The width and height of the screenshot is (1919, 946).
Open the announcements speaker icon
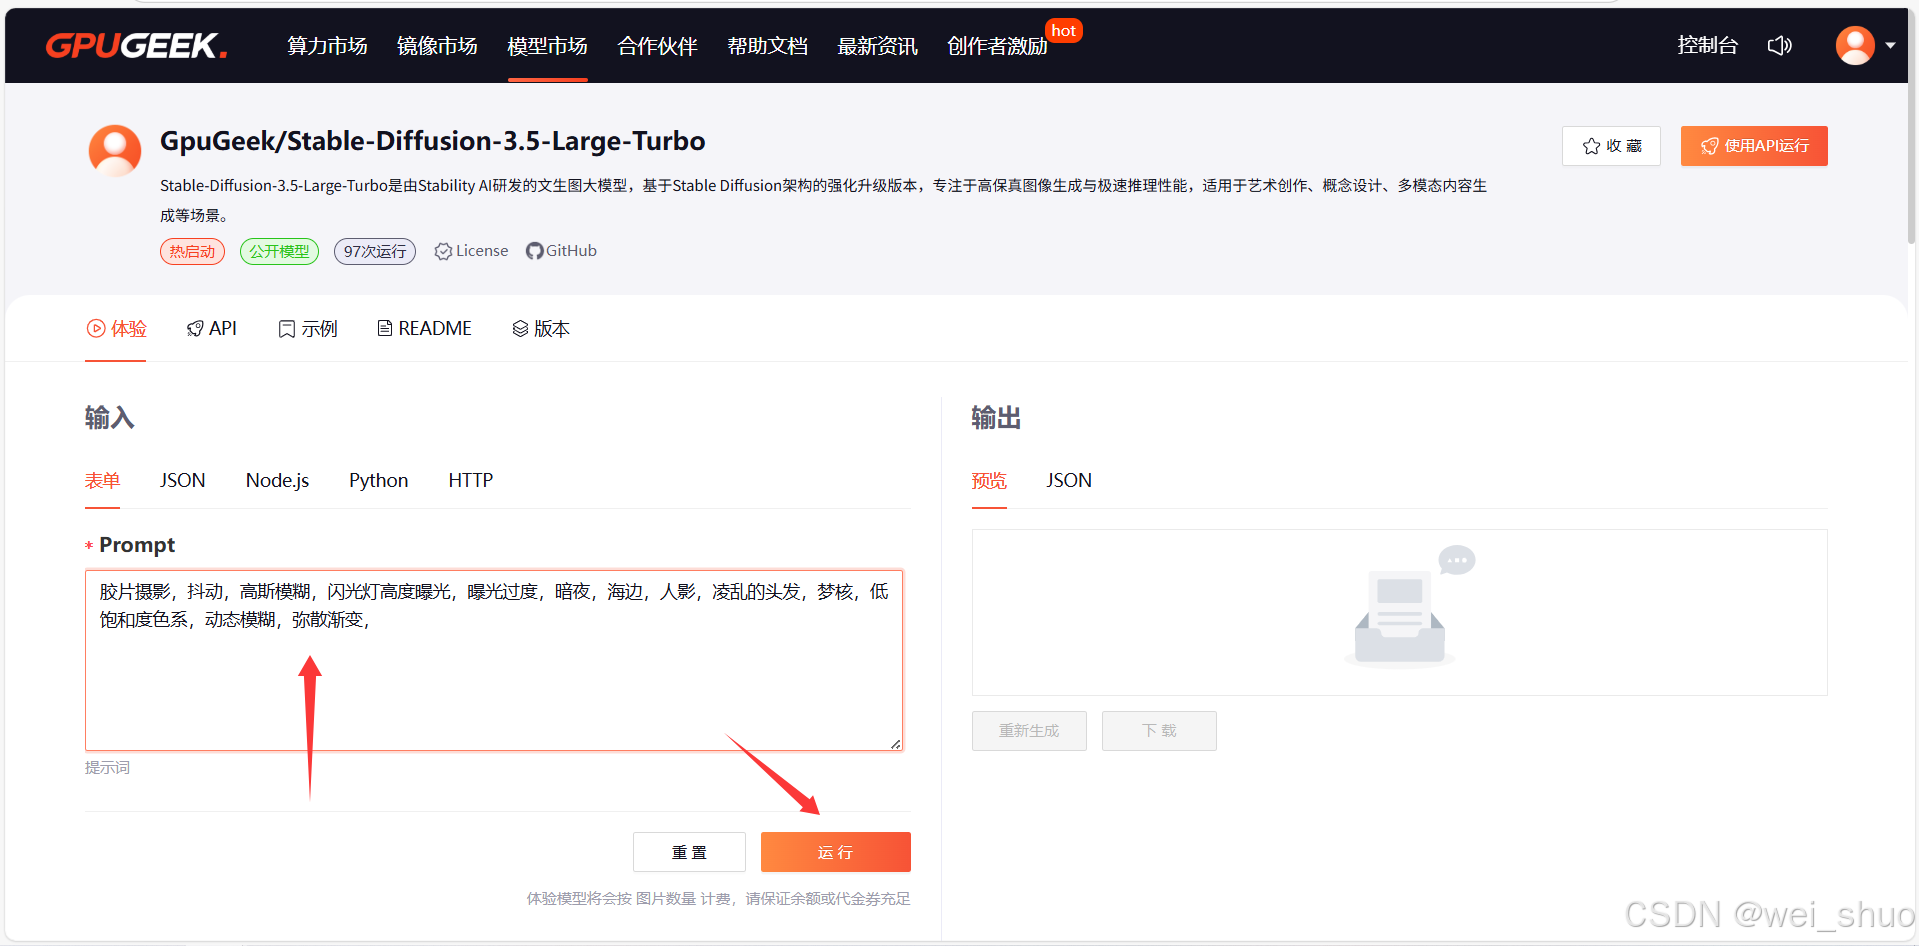point(1779,46)
